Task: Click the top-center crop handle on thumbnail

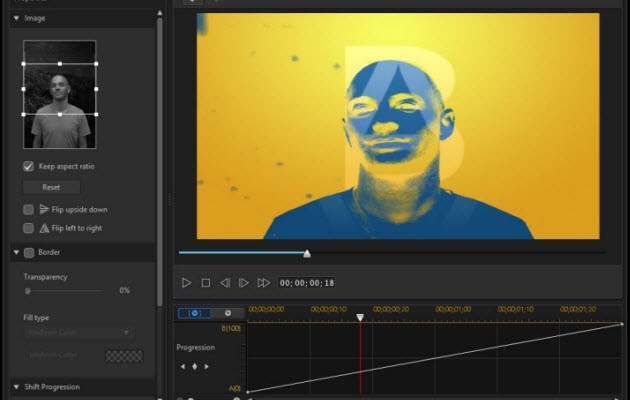Action: click(60, 64)
